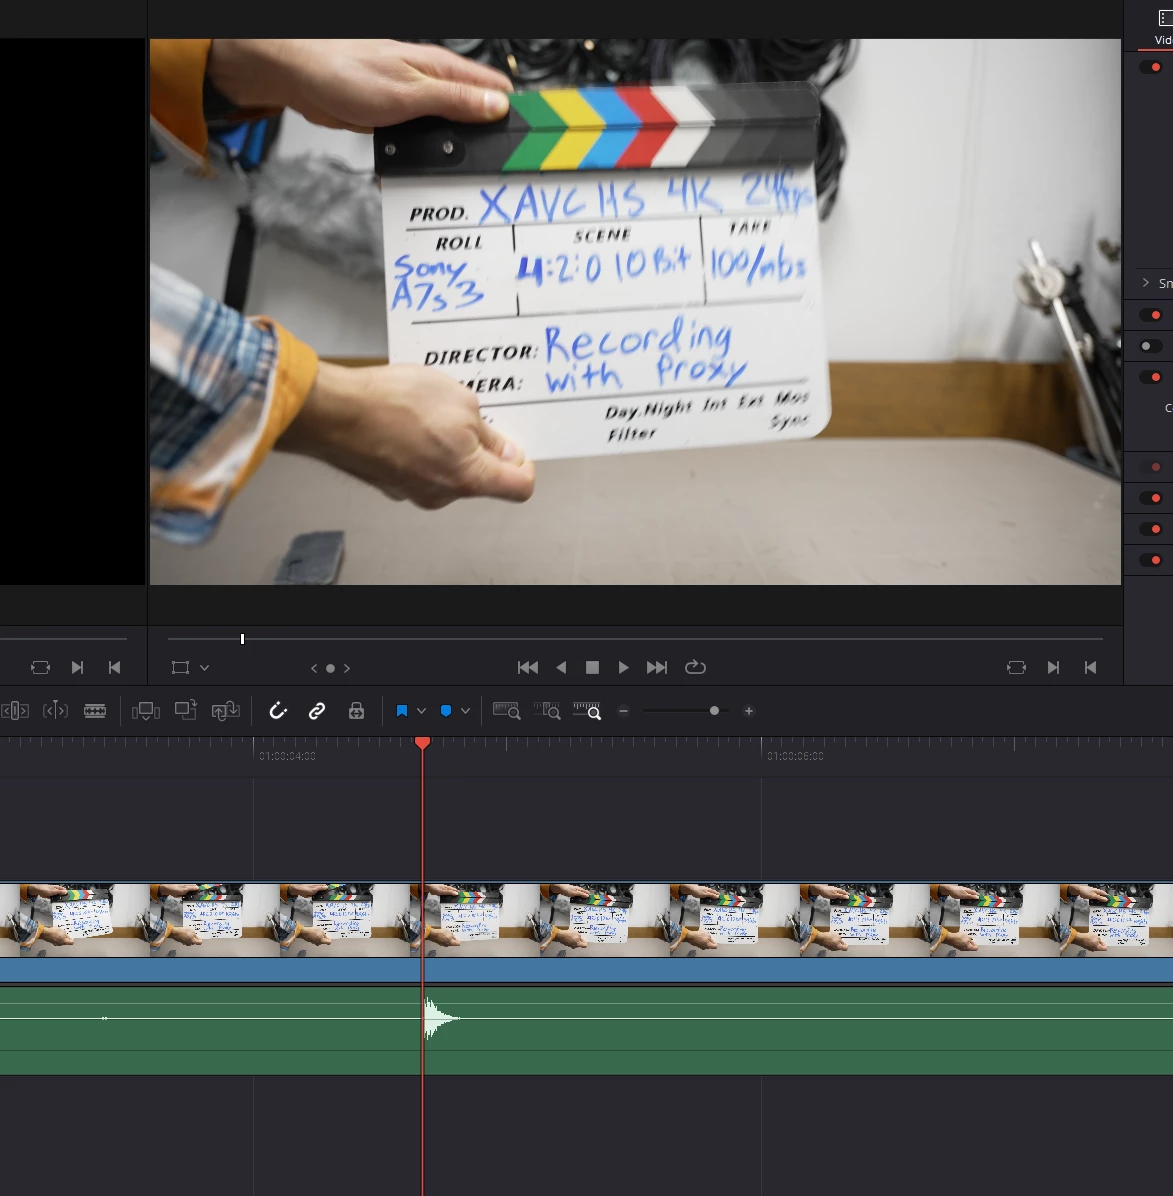Image resolution: width=1173 pixels, height=1196 pixels.
Task: Click the center dot between the chevrons
Action: 330,668
